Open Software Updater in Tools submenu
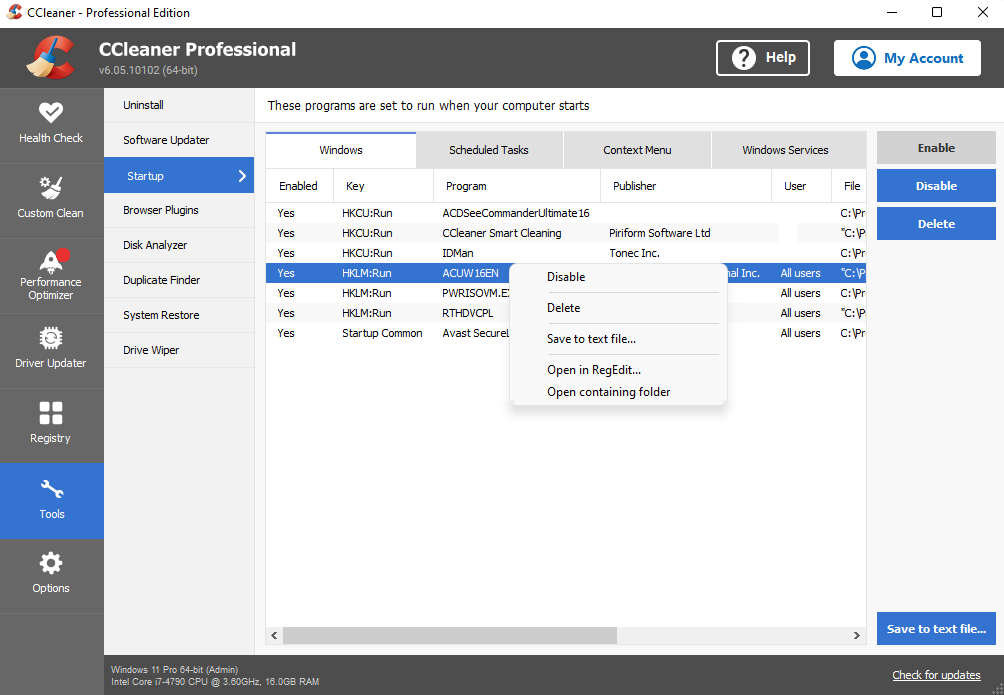Image resolution: width=1004 pixels, height=695 pixels. [x=179, y=140]
